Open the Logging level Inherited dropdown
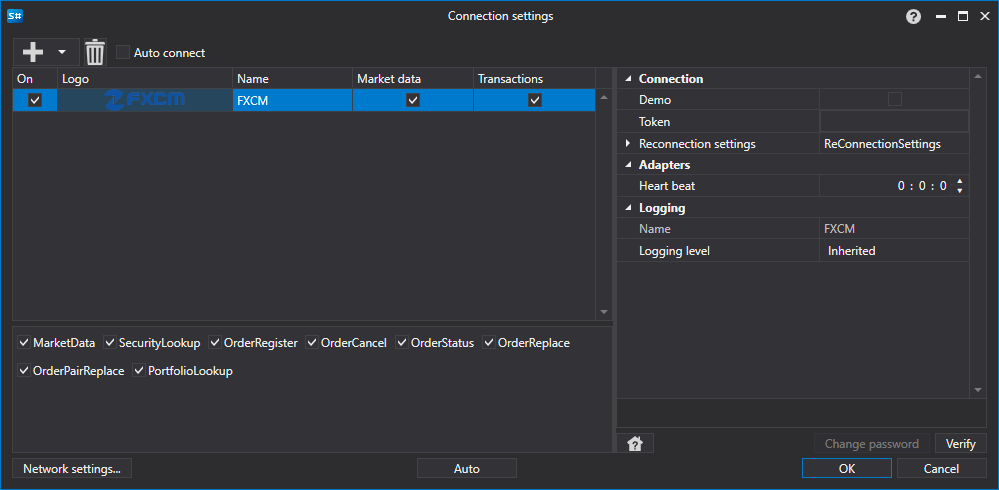Image resolution: width=999 pixels, height=490 pixels. click(x=894, y=251)
